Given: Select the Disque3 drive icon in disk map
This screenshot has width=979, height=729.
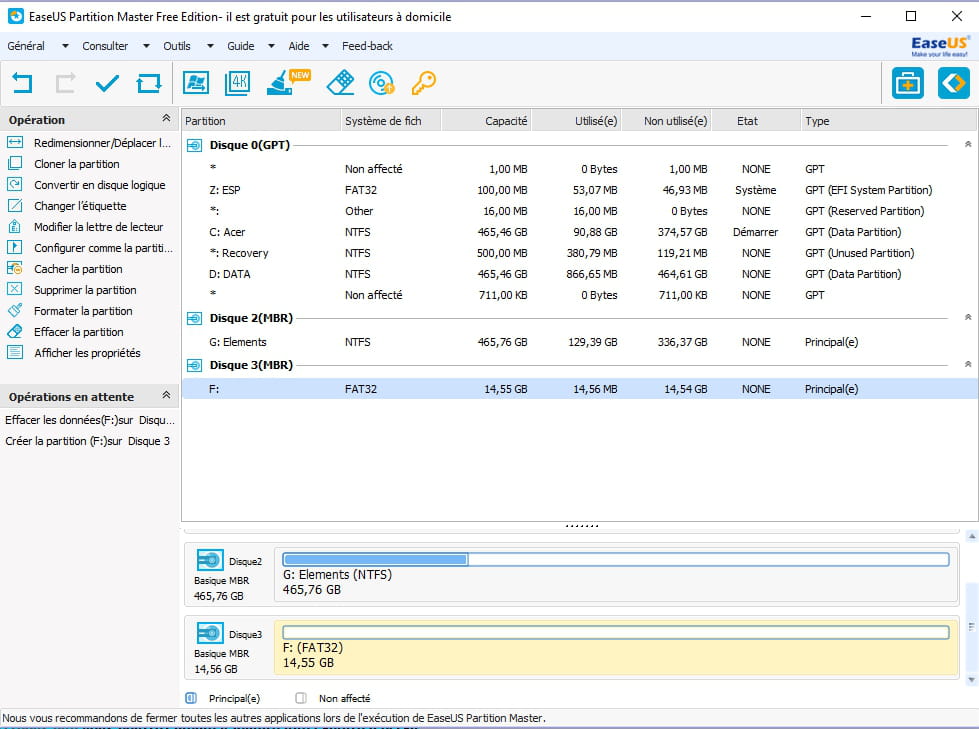Looking at the screenshot, I should pos(210,633).
